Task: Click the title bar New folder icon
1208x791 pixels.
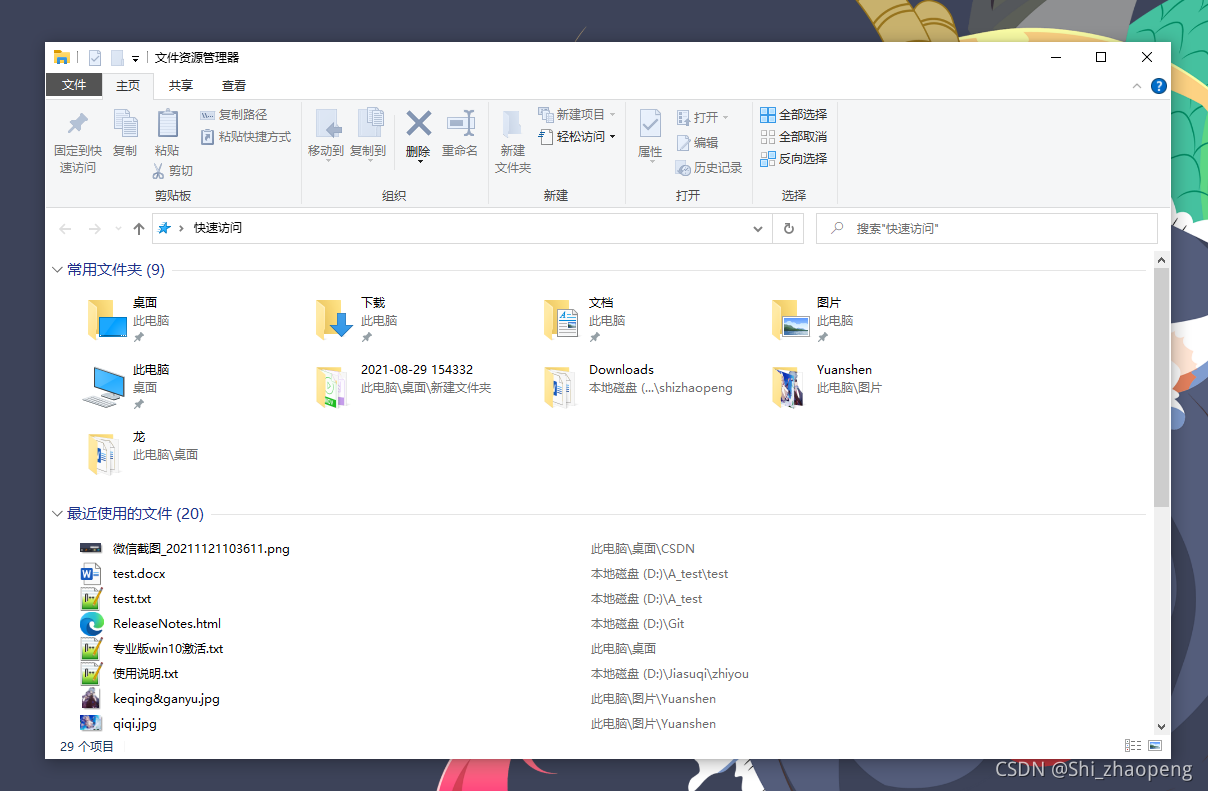Action: (x=117, y=58)
